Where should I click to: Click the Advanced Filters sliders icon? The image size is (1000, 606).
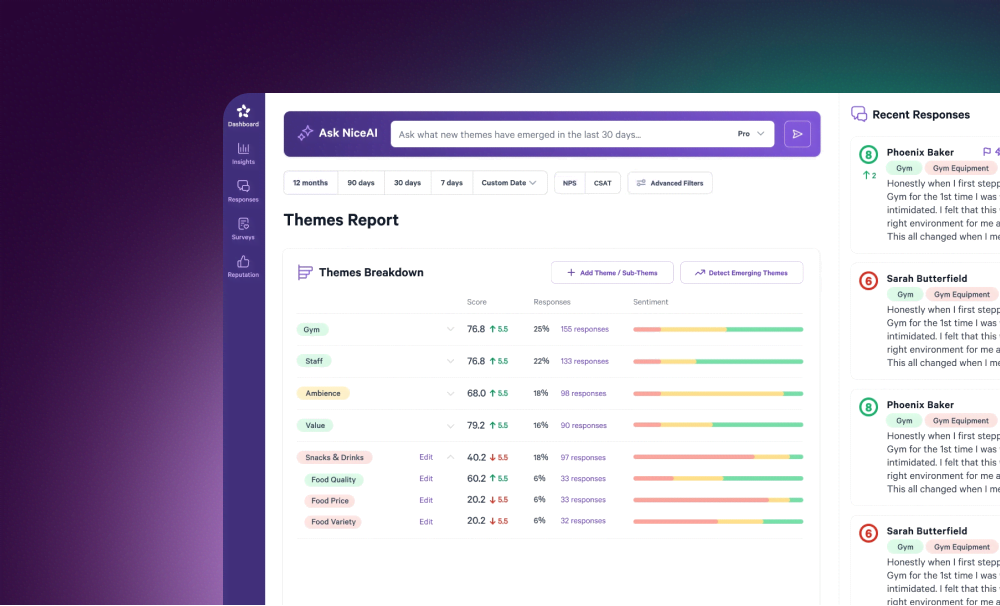(642, 183)
